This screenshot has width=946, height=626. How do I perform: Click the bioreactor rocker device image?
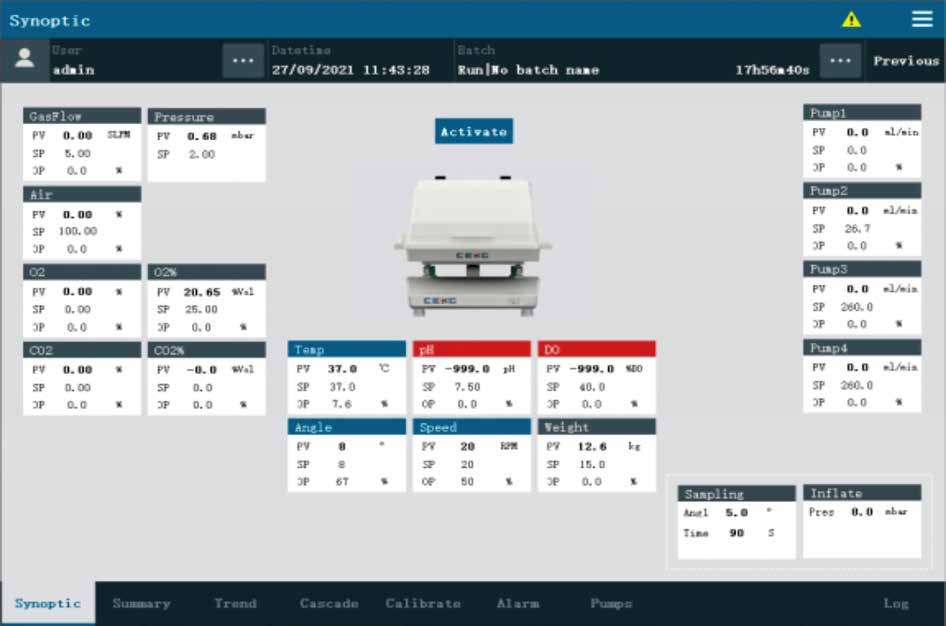point(472,245)
